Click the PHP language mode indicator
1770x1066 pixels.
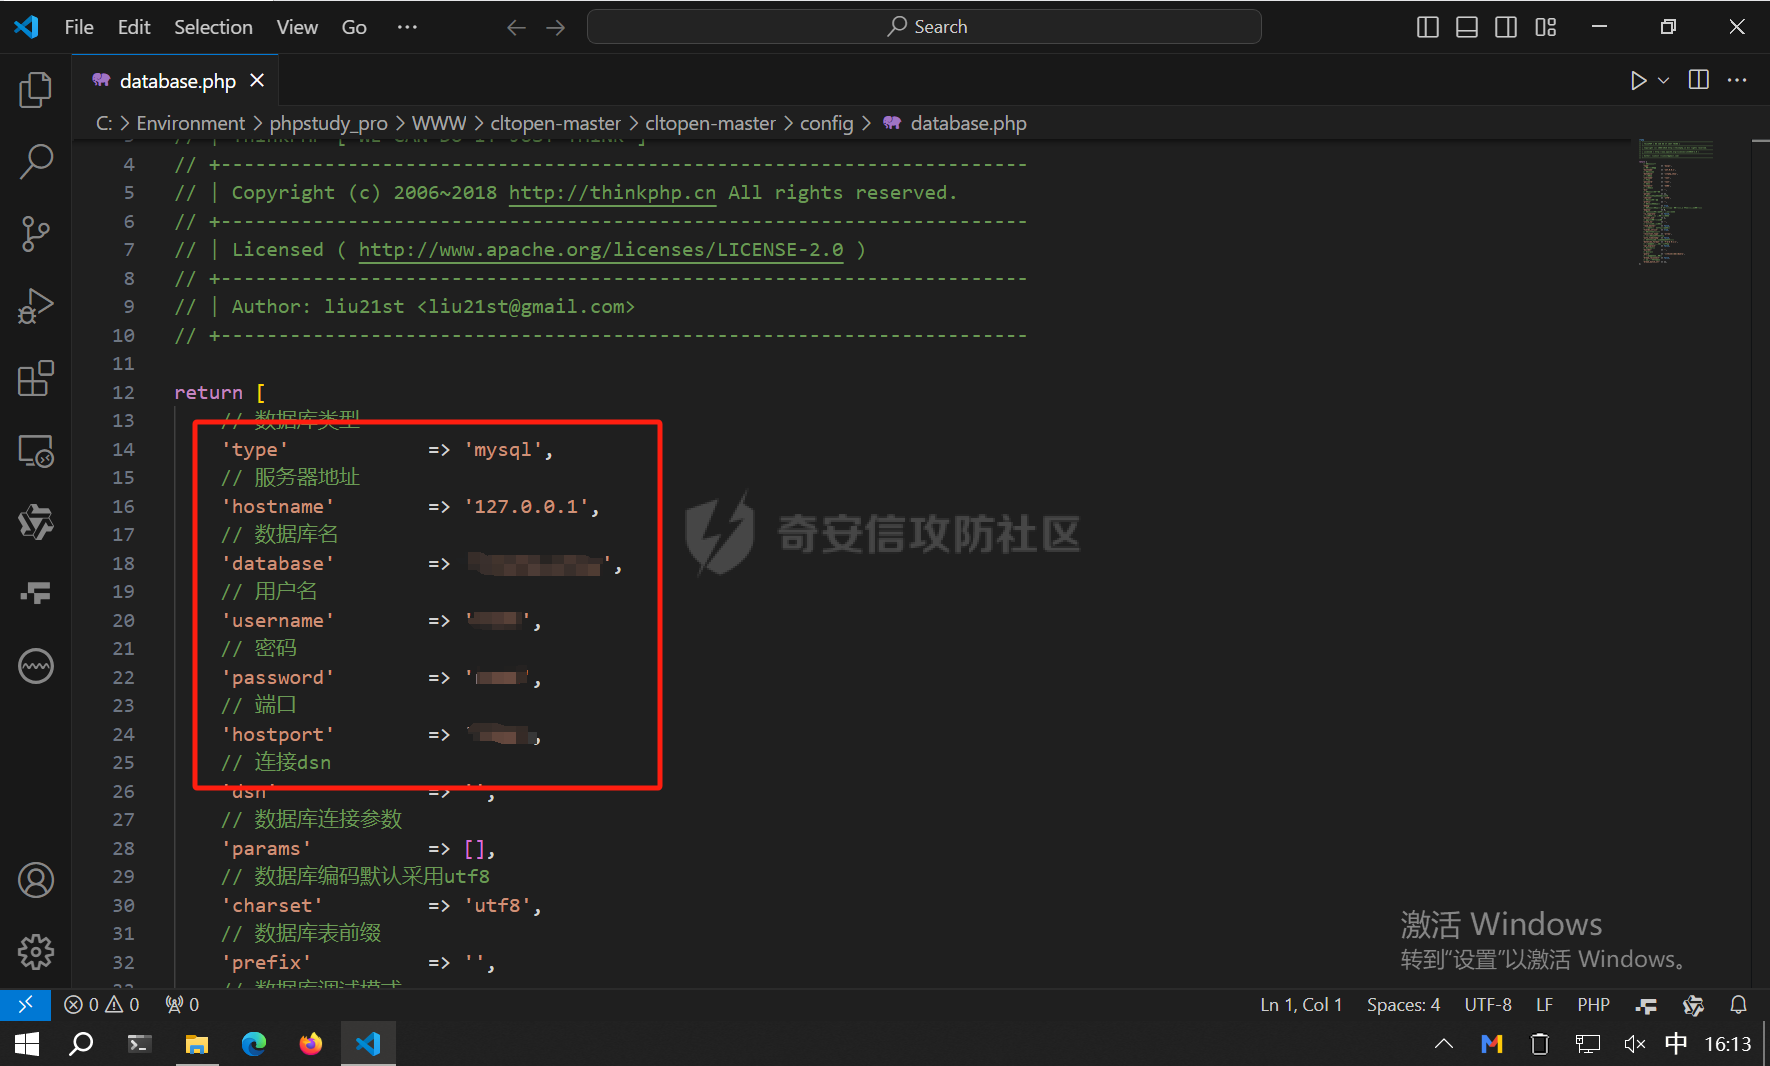coord(1593,1005)
